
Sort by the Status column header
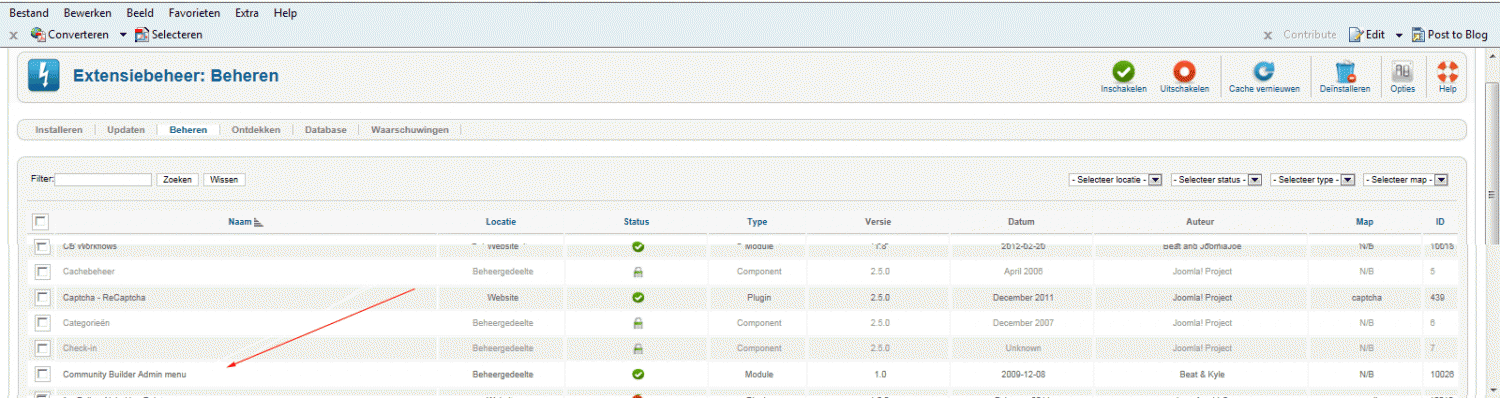(x=636, y=222)
